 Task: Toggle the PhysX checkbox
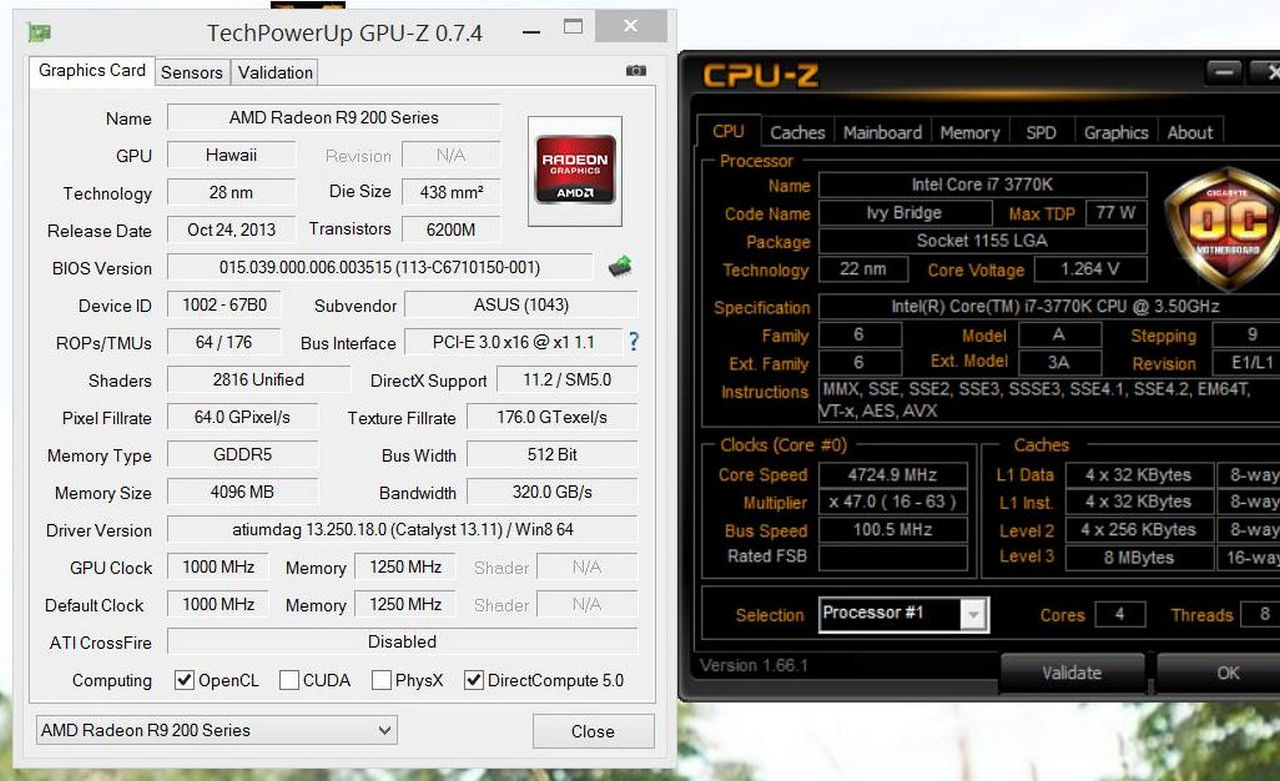point(381,680)
